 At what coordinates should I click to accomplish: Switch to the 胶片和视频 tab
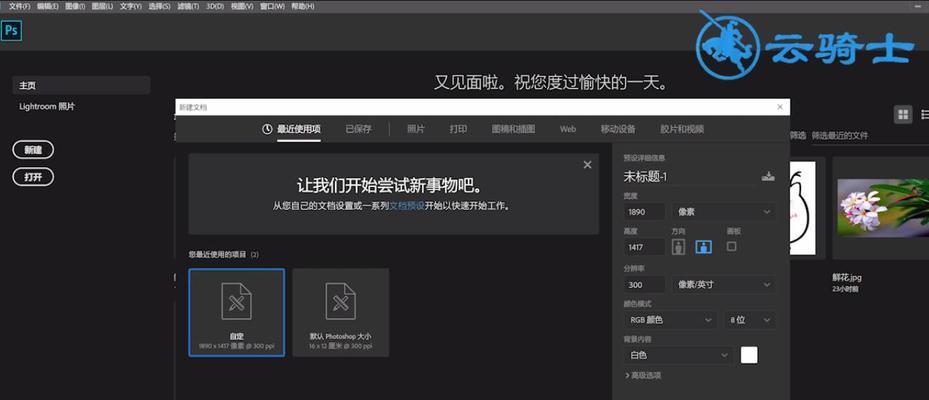pos(682,129)
